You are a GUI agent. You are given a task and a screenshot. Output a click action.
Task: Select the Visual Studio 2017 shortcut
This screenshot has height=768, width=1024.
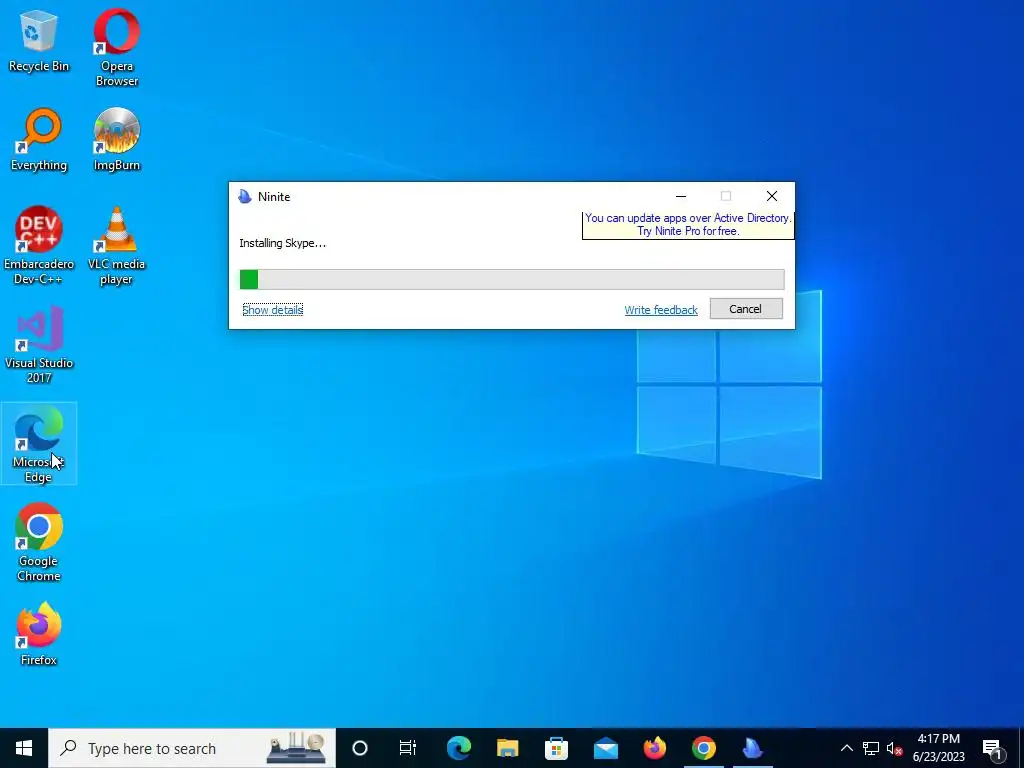pos(39,345)
